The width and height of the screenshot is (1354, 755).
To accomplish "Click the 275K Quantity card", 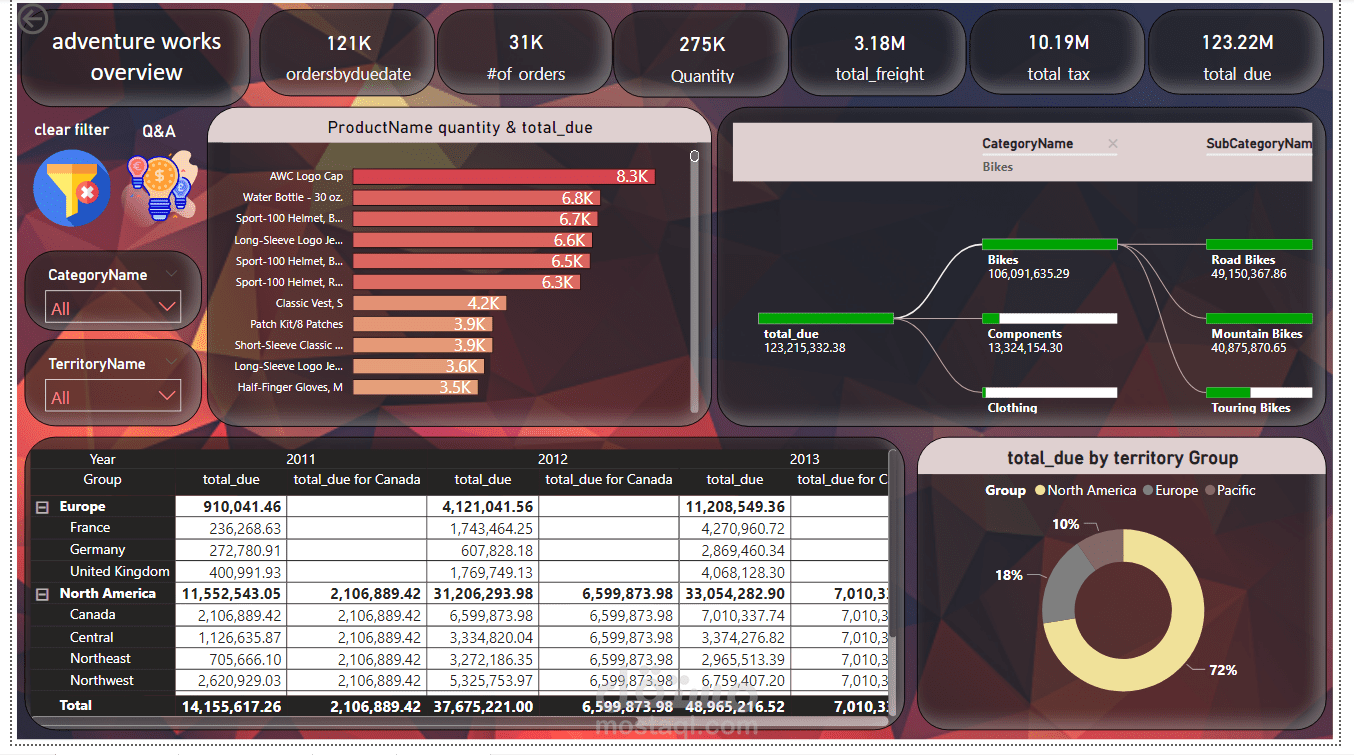I will click(700, 52).
